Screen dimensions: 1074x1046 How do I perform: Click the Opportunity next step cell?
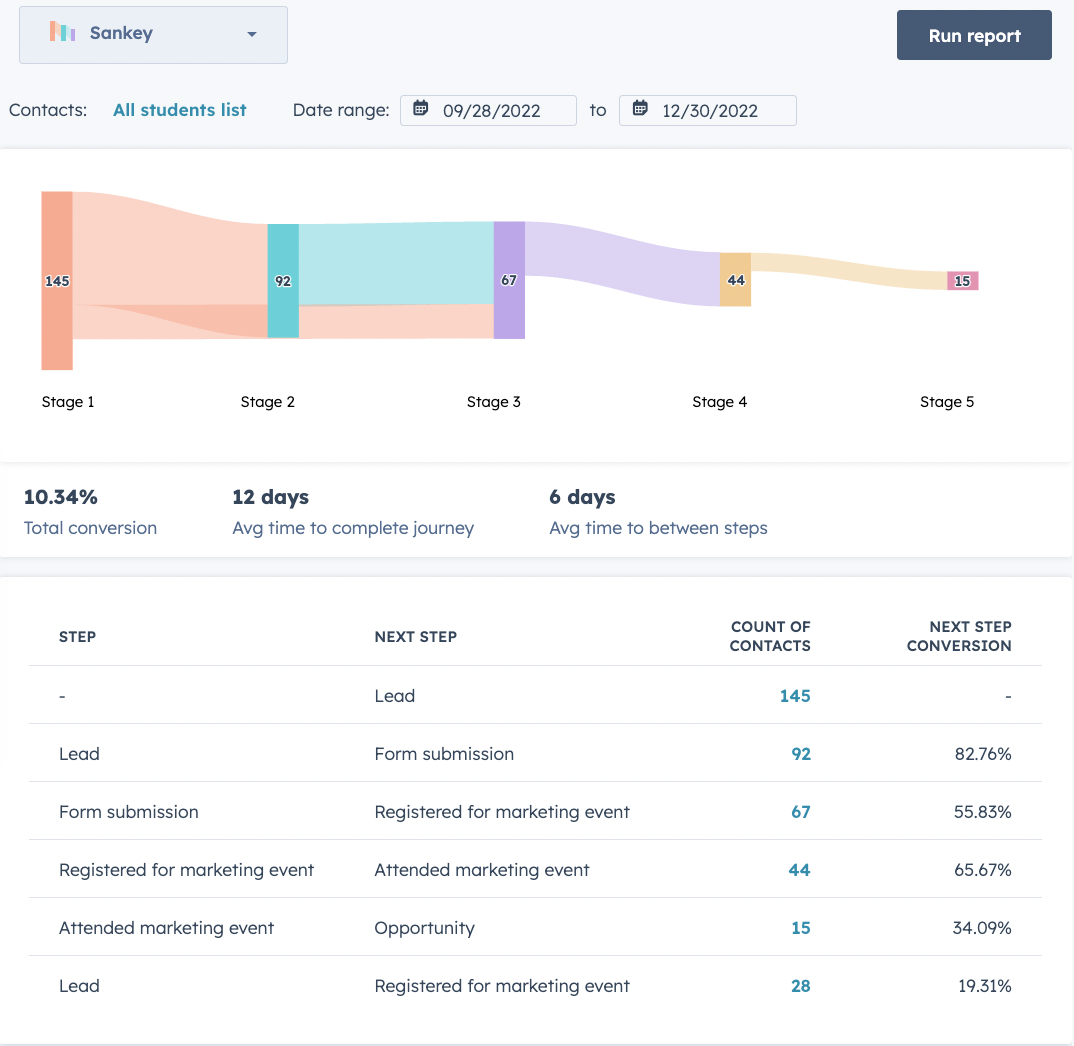point(424,928)
